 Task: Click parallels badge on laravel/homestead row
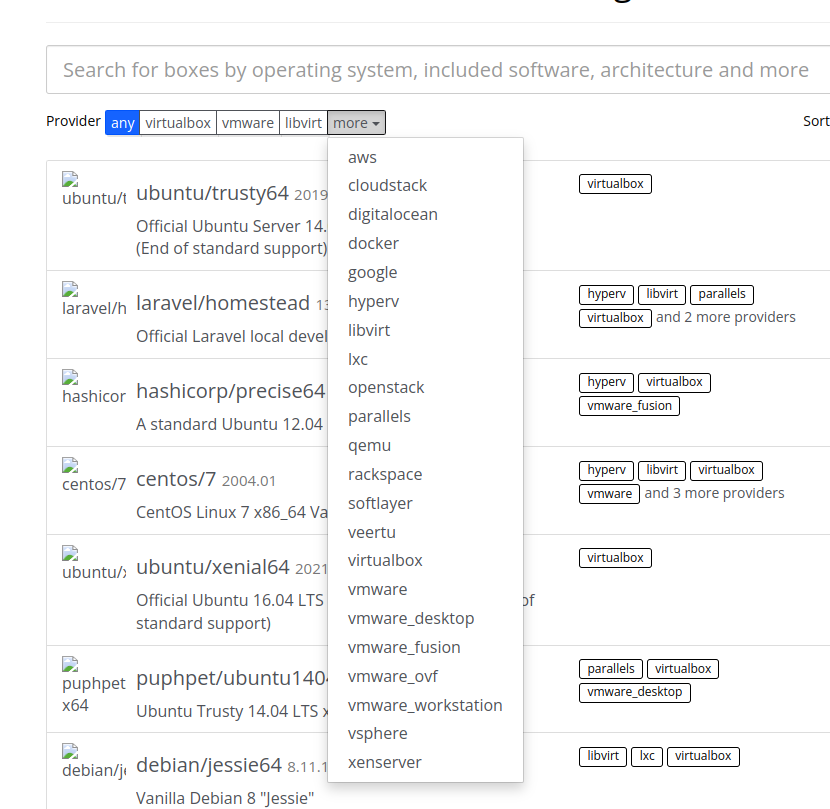(x=722, y=294)
